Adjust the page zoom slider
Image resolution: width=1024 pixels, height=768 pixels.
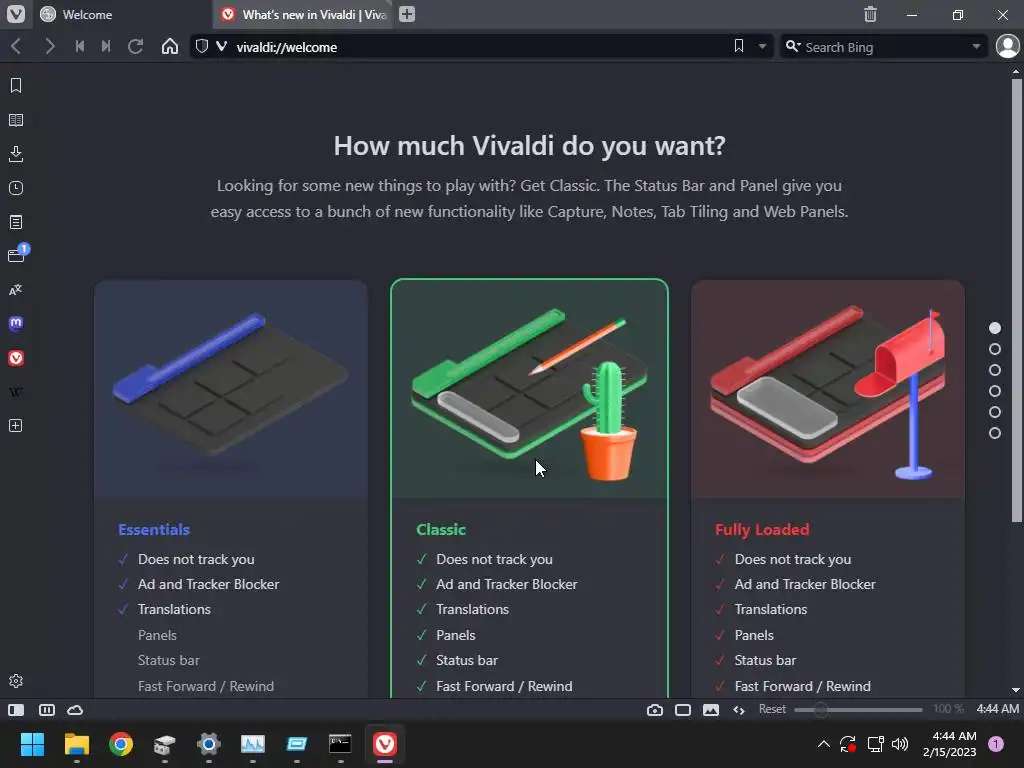(x=858, y=709)
